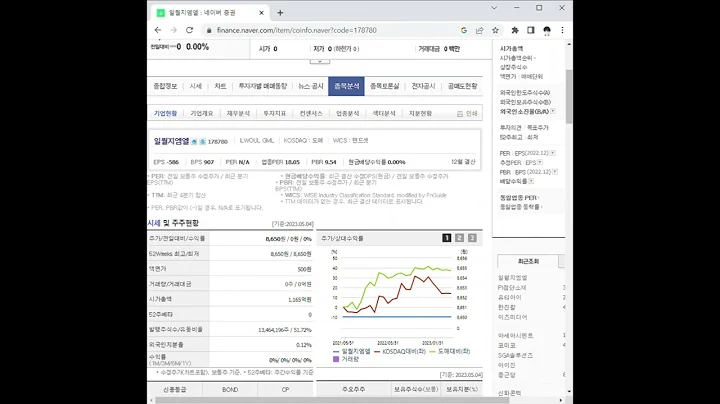Select the 투자지표 sub-tab

[275, 113]
